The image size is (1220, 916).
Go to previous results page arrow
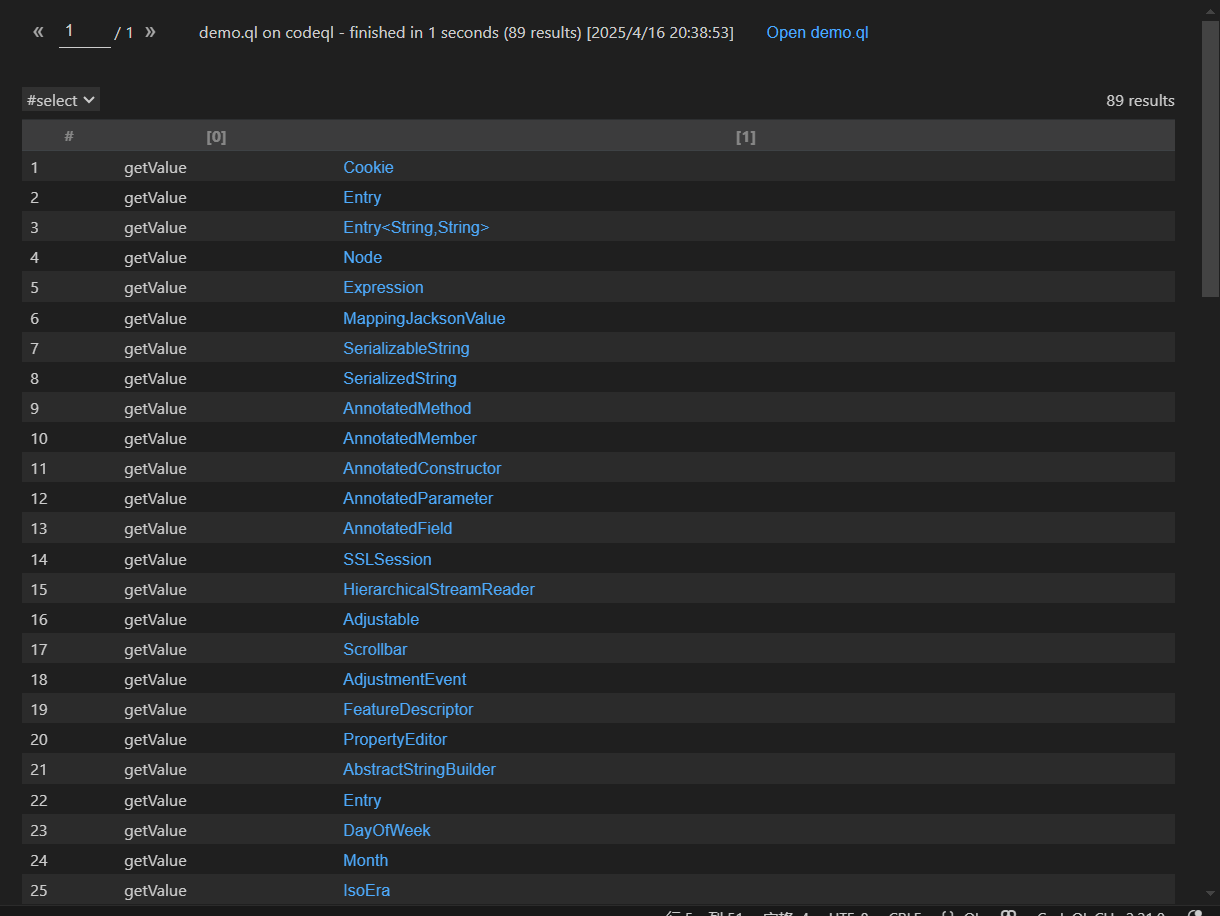coord(38,32)
